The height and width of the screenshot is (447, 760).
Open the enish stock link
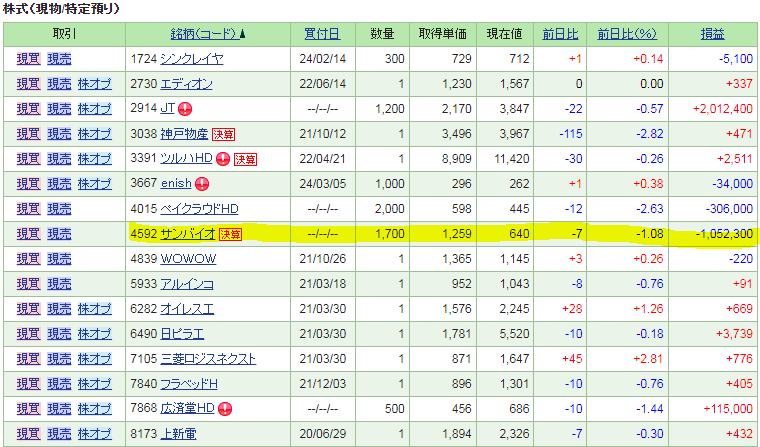click(176, 183)
